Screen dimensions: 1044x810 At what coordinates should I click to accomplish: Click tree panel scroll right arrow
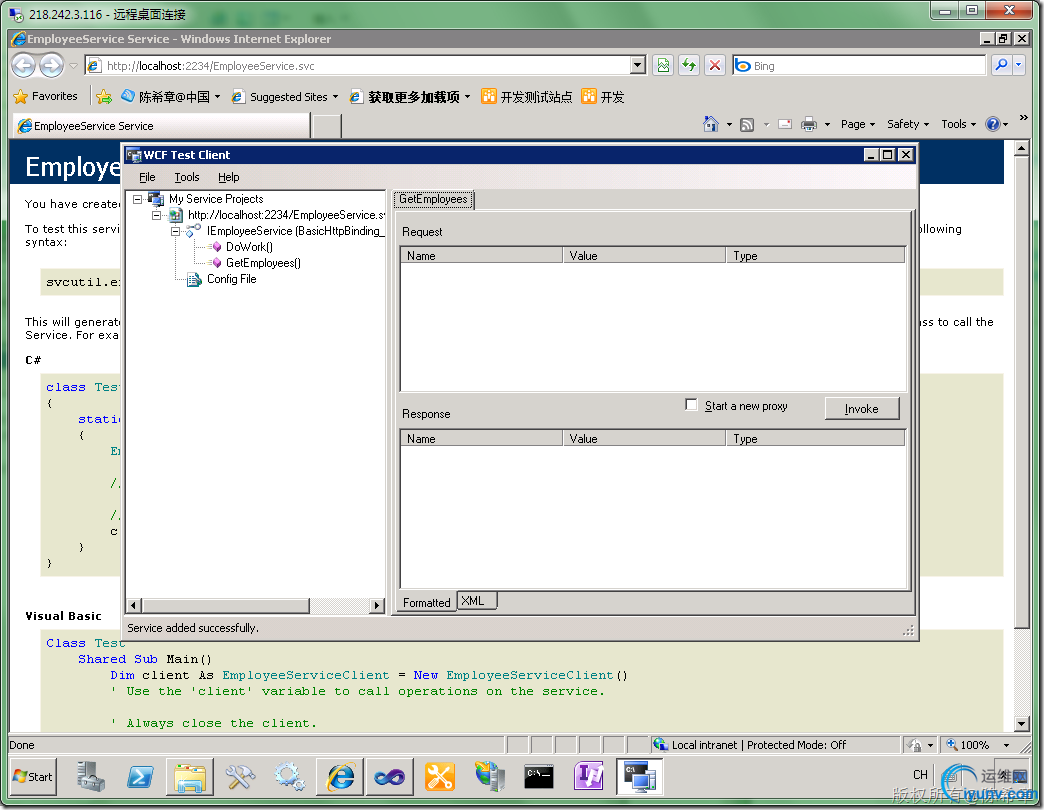point(377,606)
